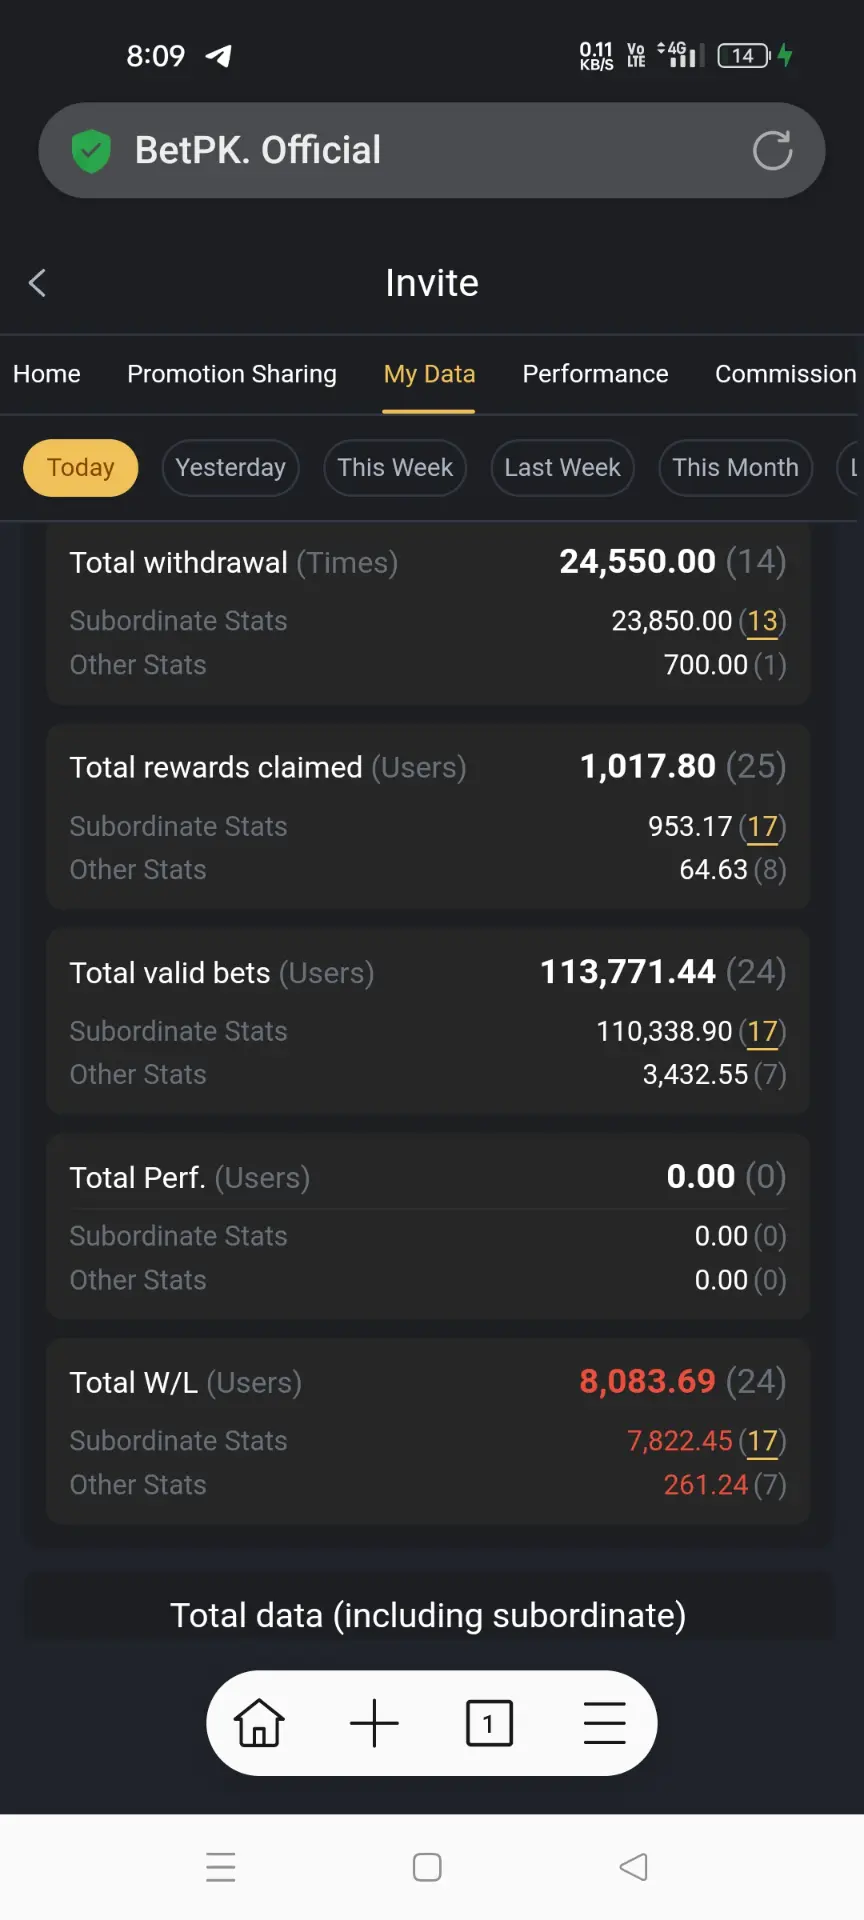864x1920 pixels.
Task: Open the Promotion Sharing tab
Action: click(x=232, y=374)
